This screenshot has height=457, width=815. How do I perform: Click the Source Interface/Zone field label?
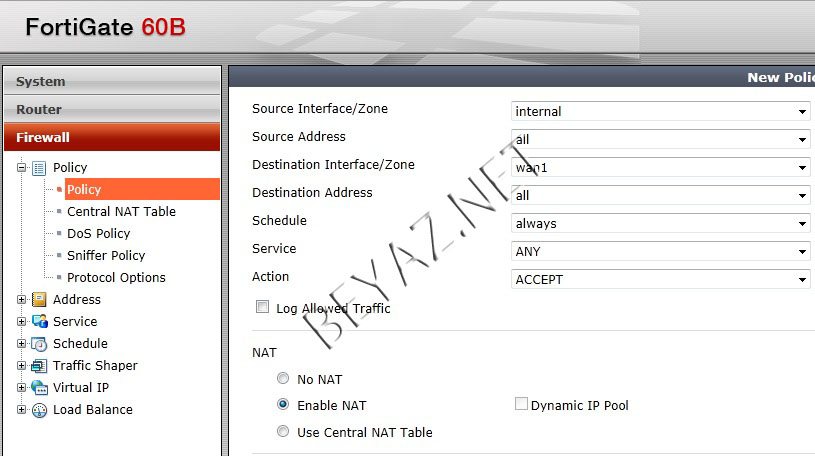[320, 109]
